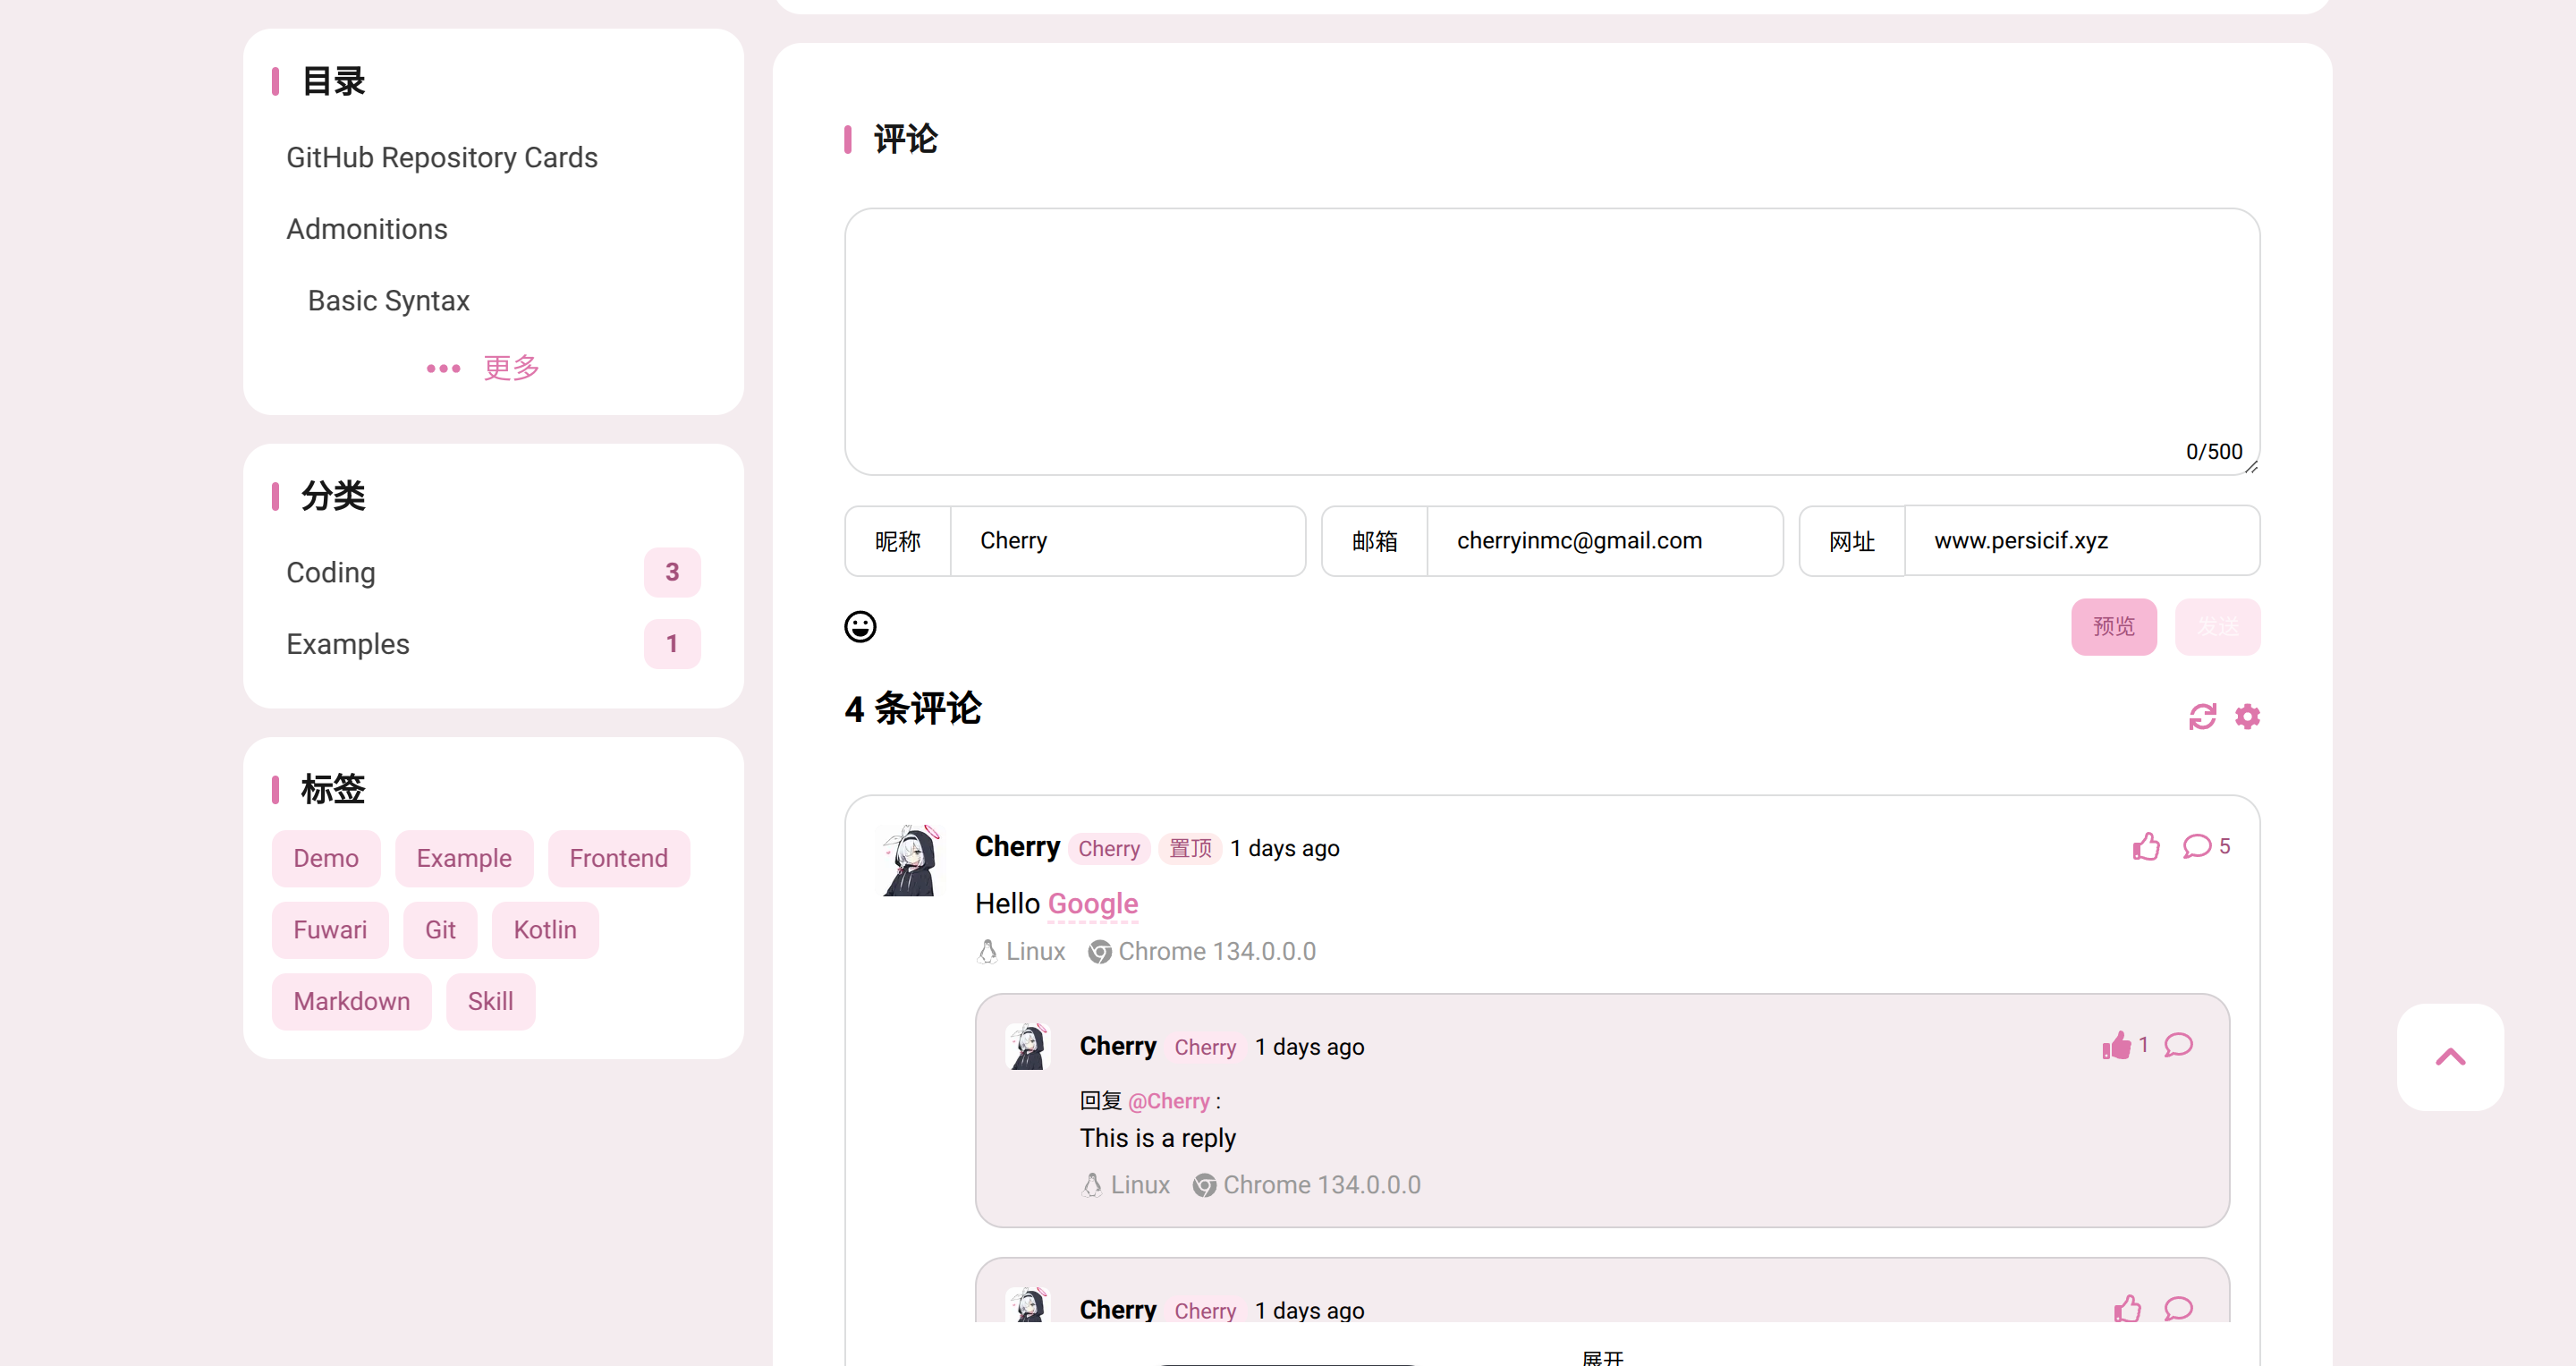Open Cherry's avatar on 'This is a reply'

tap(1028, 1047)
